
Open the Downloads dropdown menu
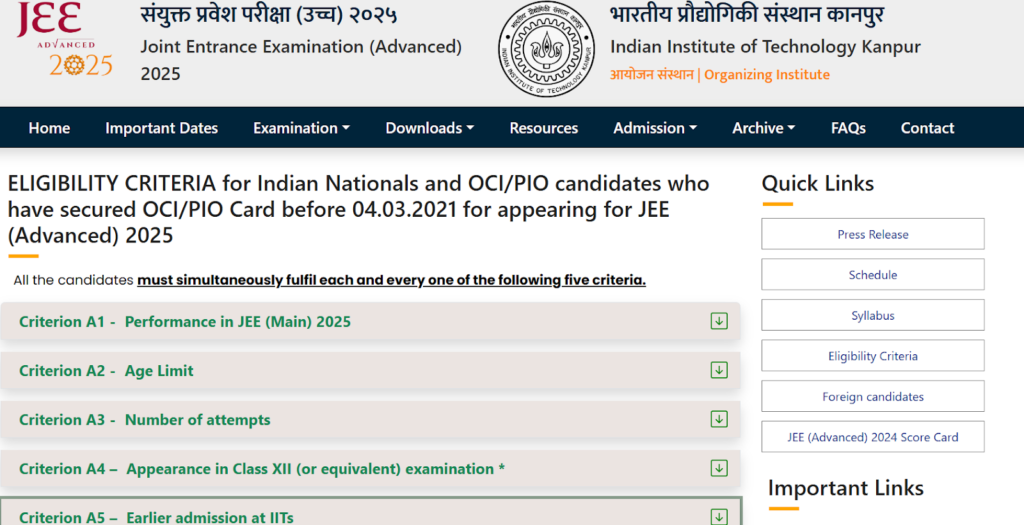[x=430, y=128]
